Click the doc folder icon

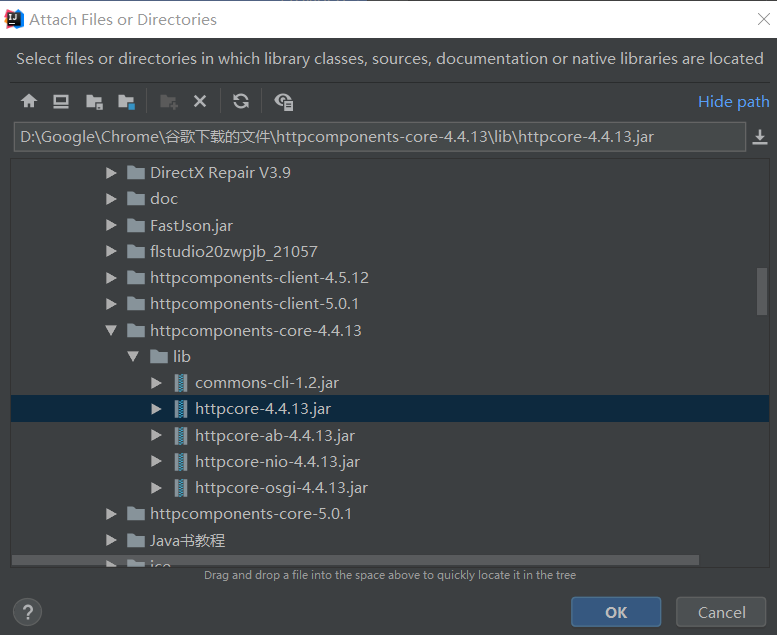point(136,199)
